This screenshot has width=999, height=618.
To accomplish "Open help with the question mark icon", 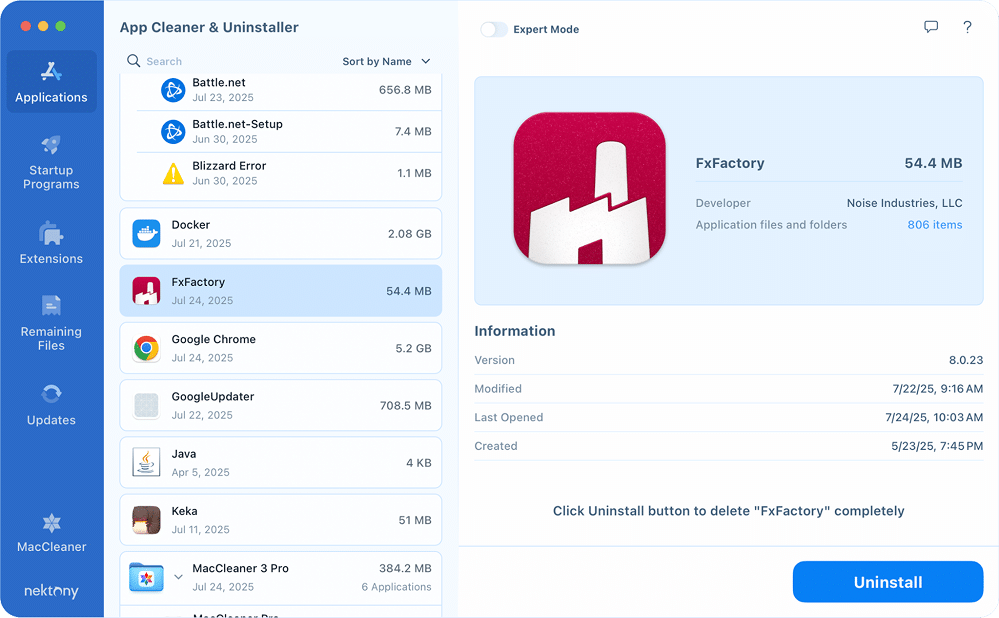I will [967, 27].
